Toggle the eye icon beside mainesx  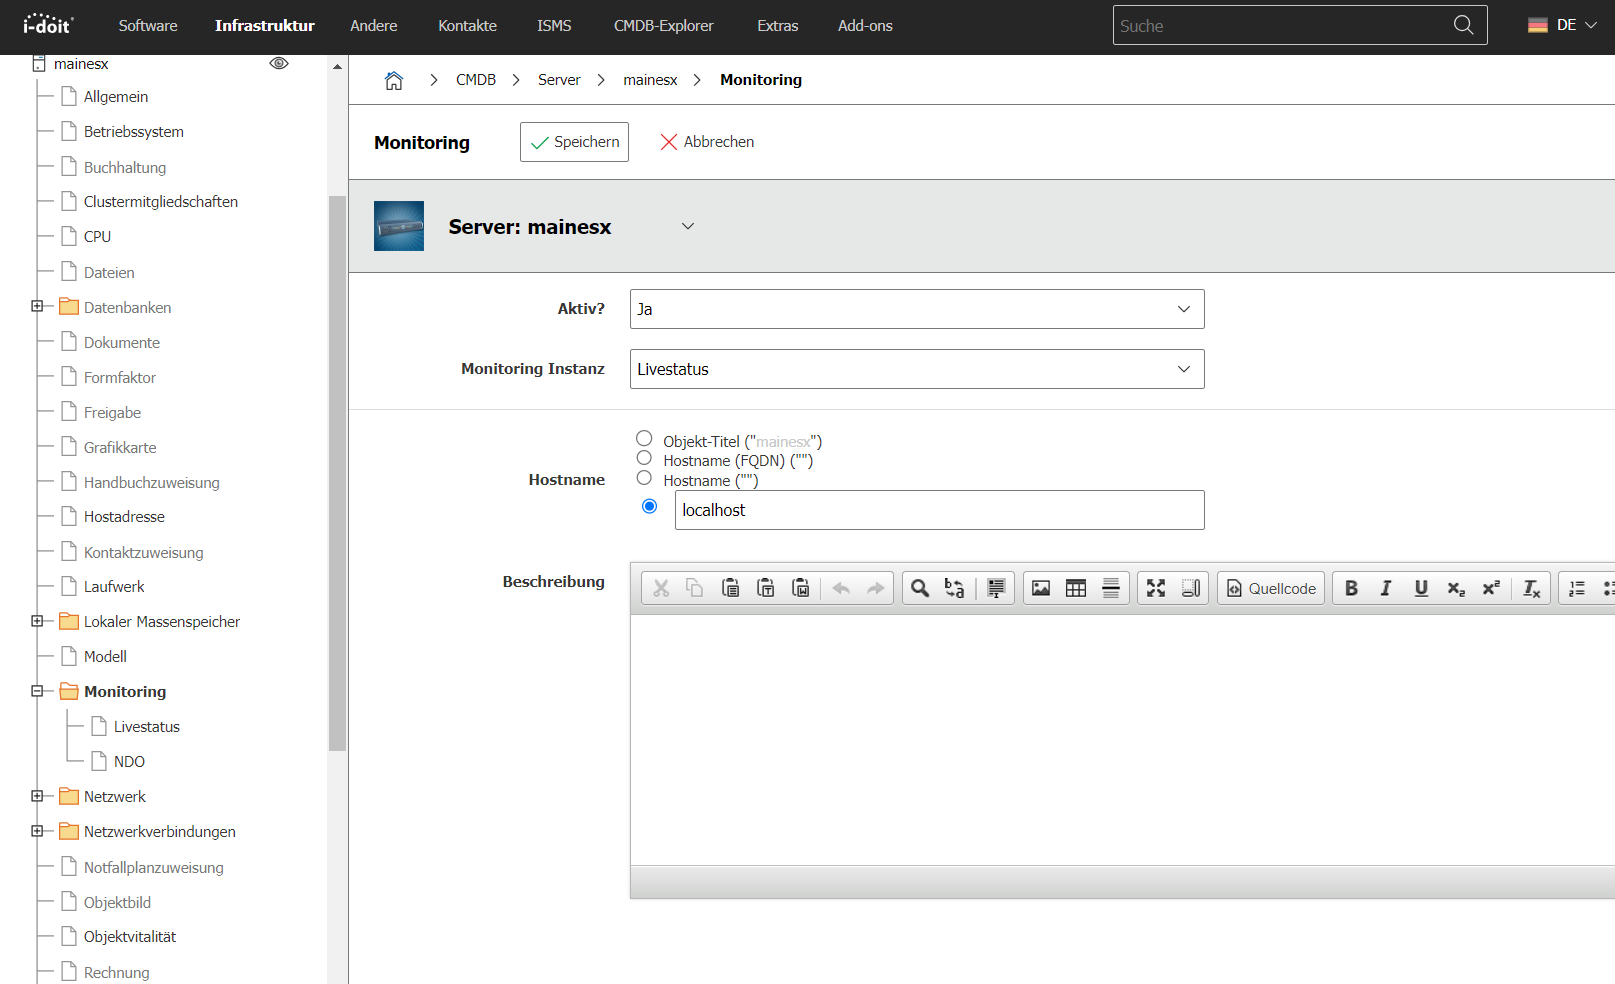pyautogui.click(x=279, y=63)
